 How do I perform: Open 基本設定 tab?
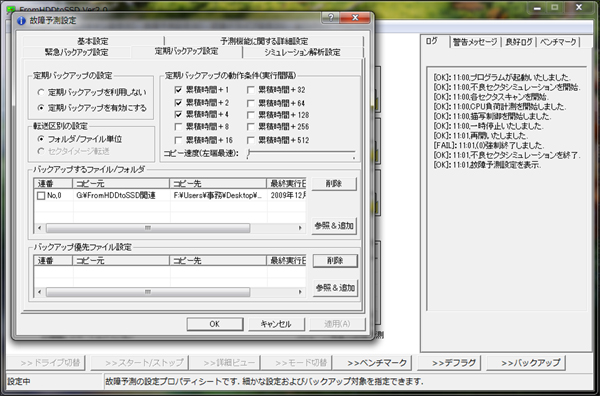click(x=93, y=41)
